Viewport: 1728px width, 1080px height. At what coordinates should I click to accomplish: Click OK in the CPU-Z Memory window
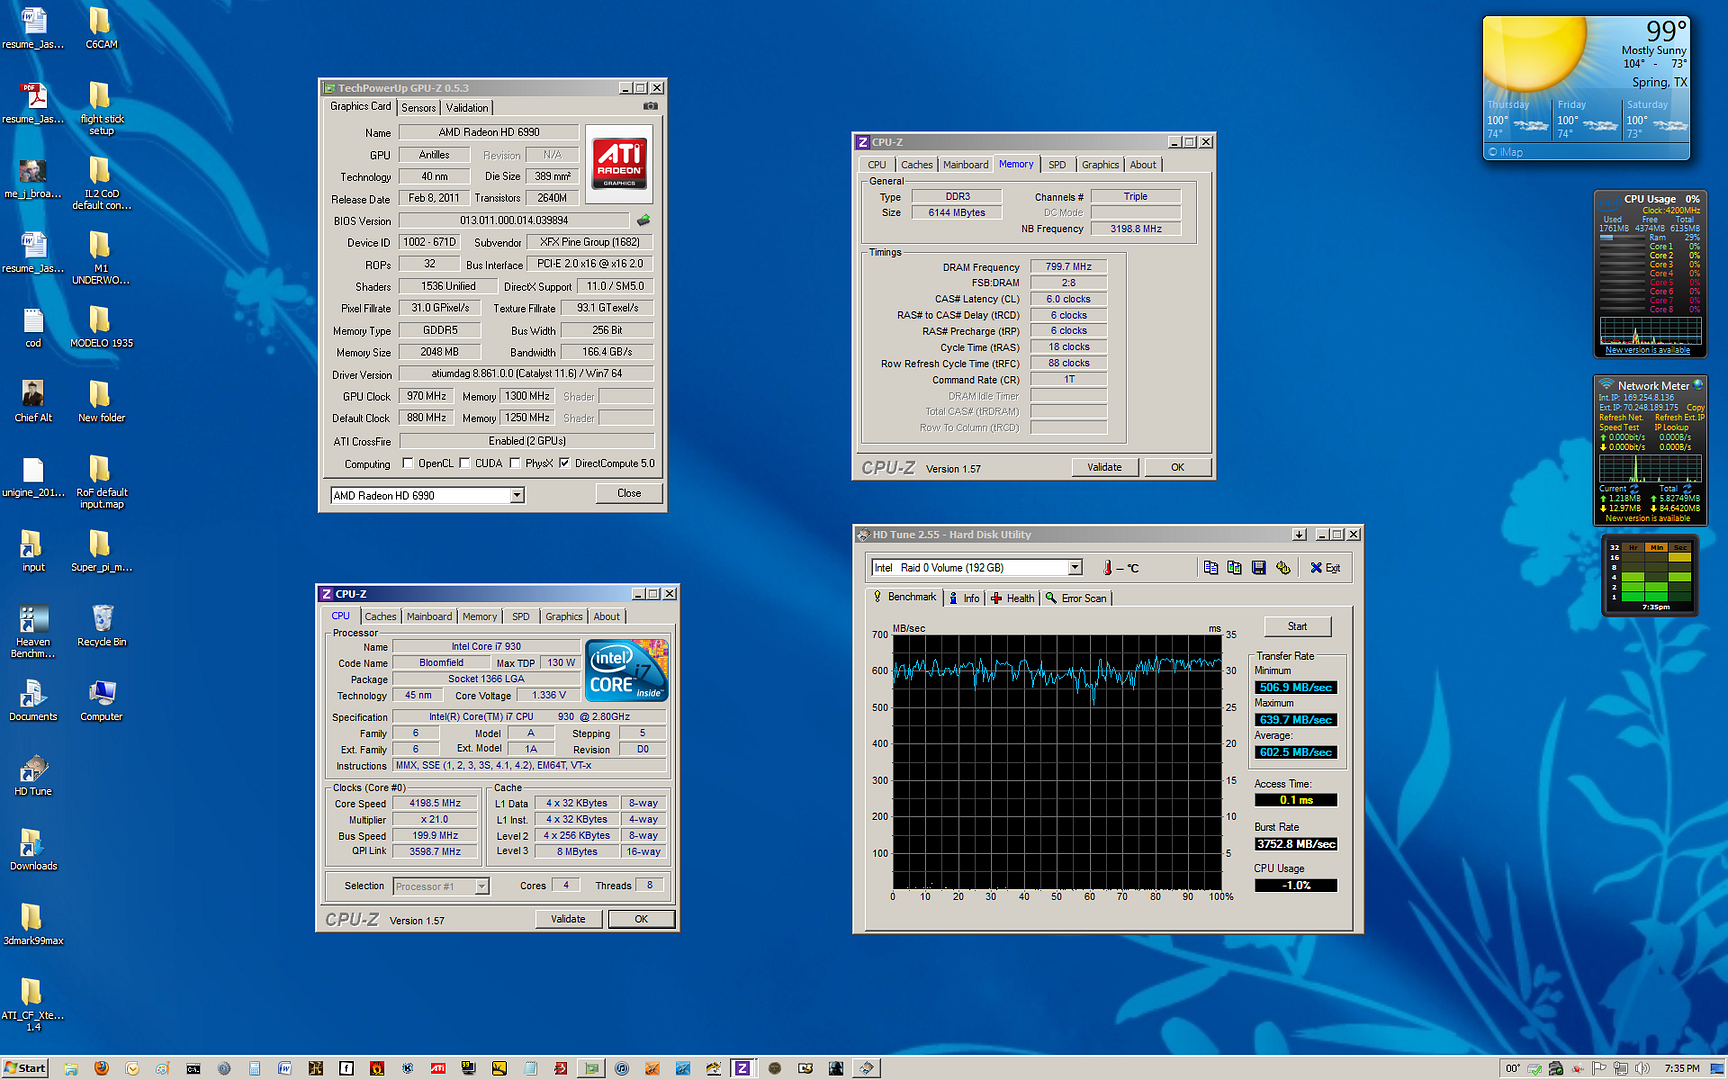pos(1177,467)
